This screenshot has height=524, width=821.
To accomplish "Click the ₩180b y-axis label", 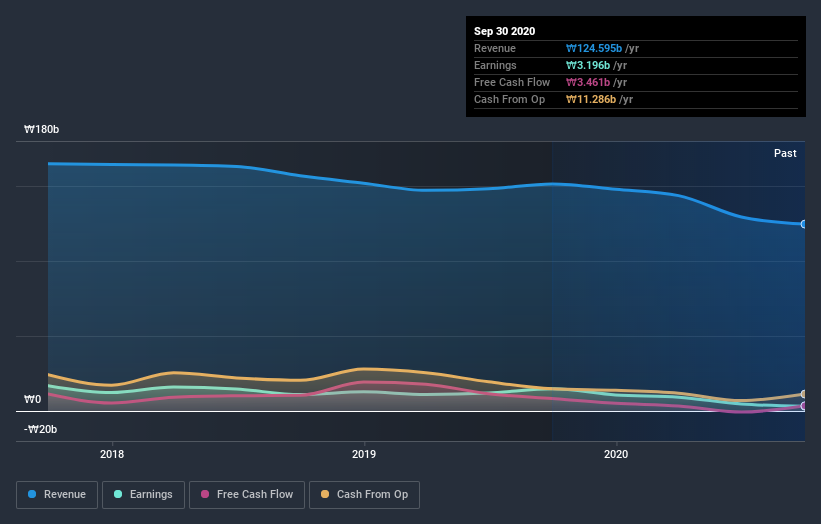I will (41, 129).
